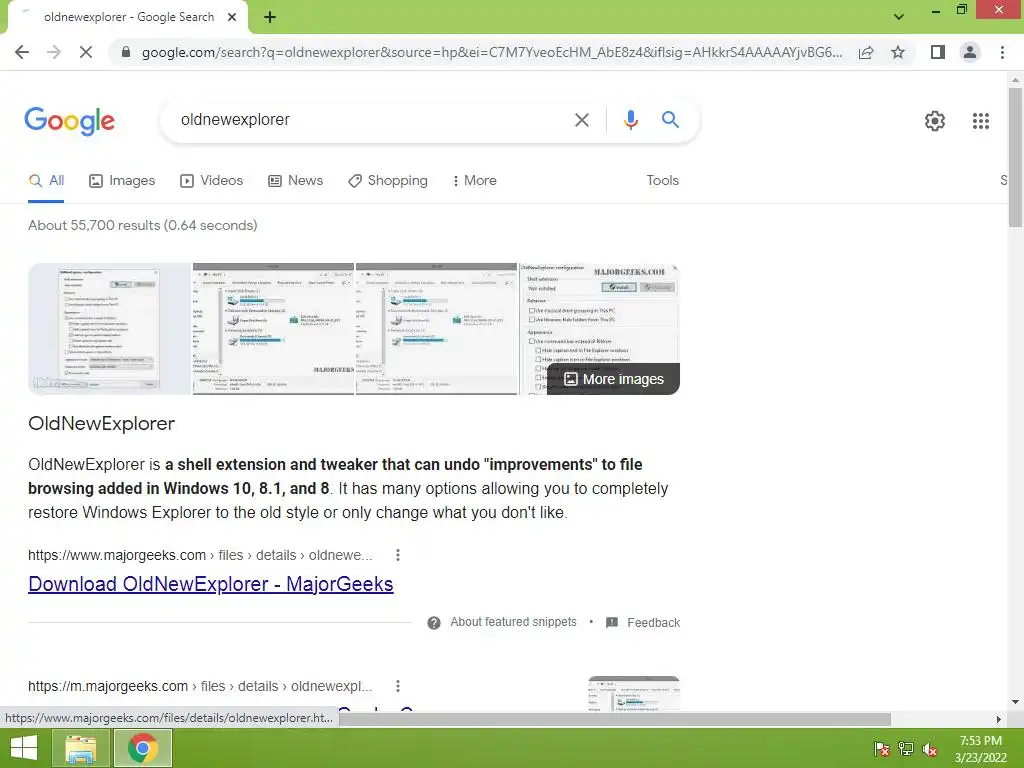
Task: Open the Windows Start menu
Action: tap(24, 748)
